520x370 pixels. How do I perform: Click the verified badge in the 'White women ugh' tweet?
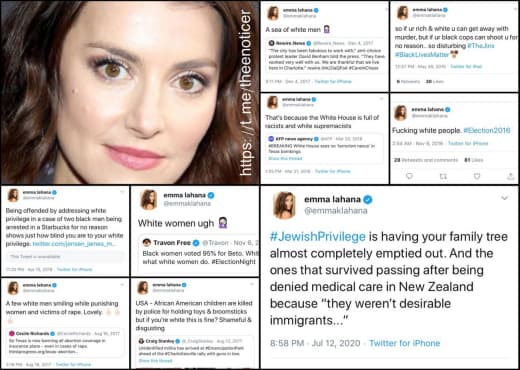tap(211, 195)
